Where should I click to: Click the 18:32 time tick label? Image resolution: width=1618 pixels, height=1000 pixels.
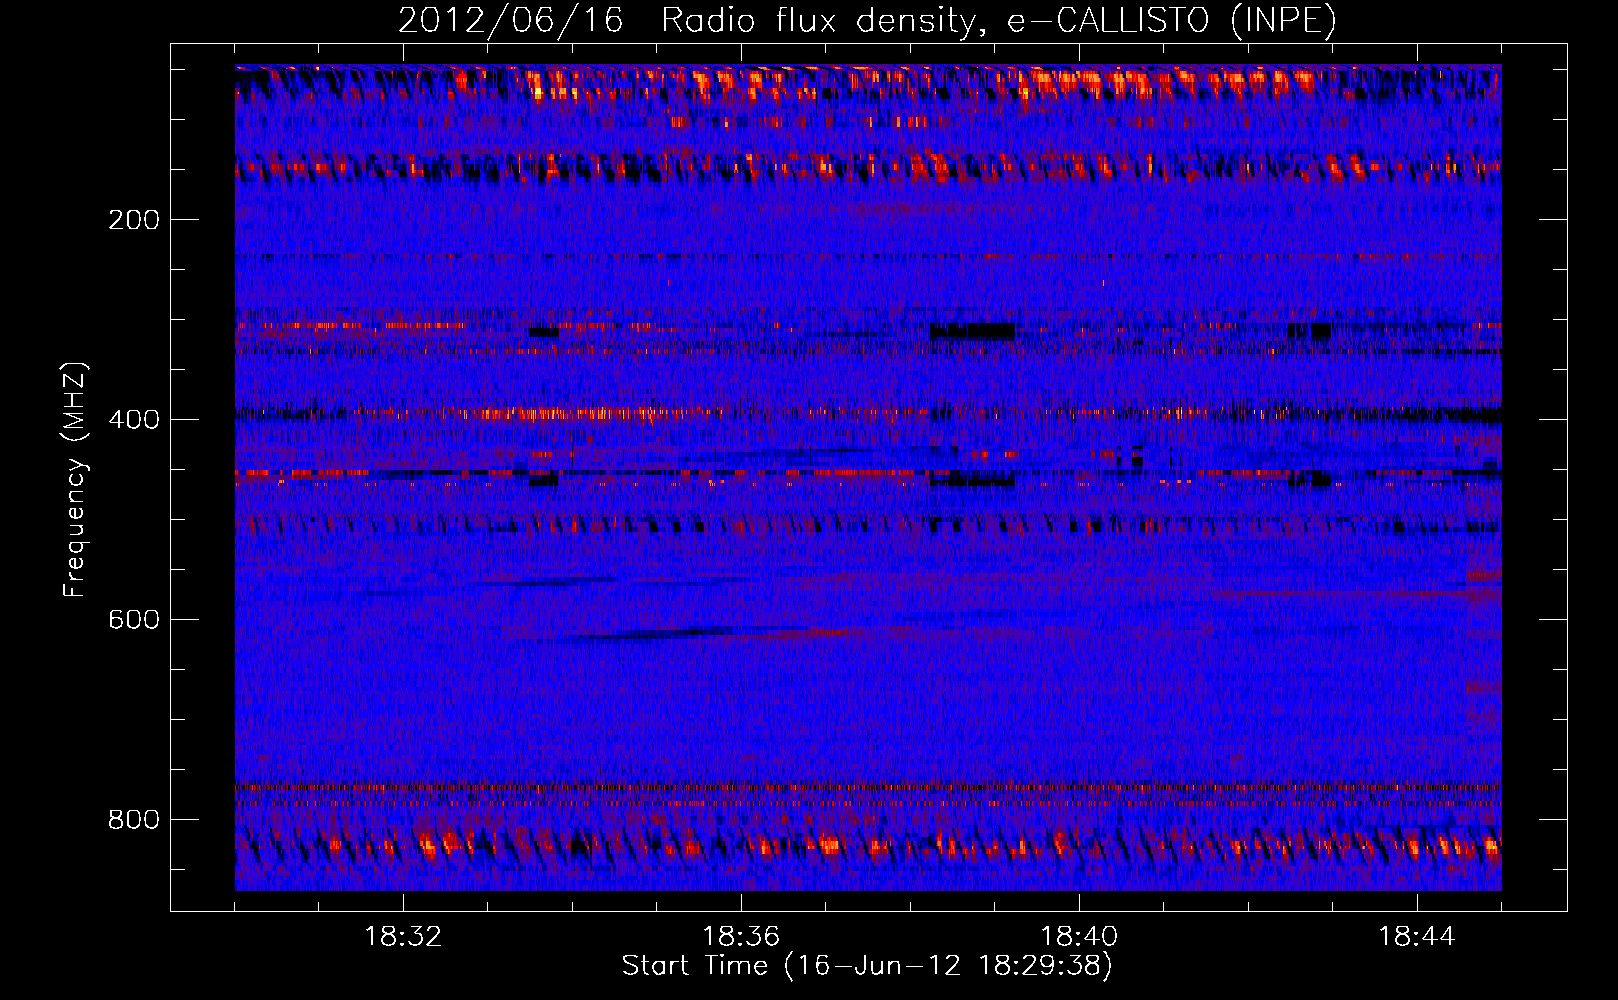coord(403,937)
